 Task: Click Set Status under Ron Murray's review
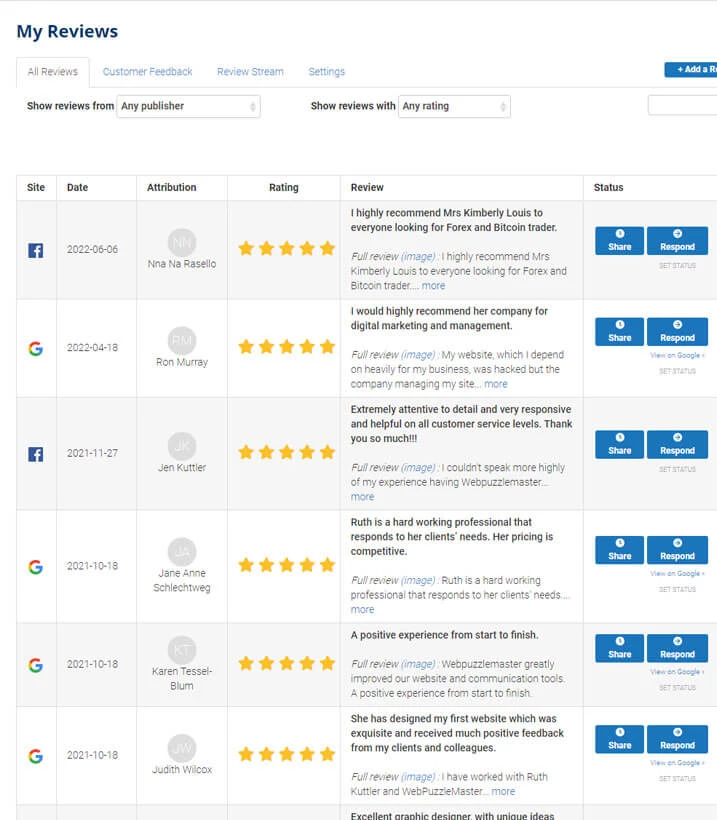(677, 371)
